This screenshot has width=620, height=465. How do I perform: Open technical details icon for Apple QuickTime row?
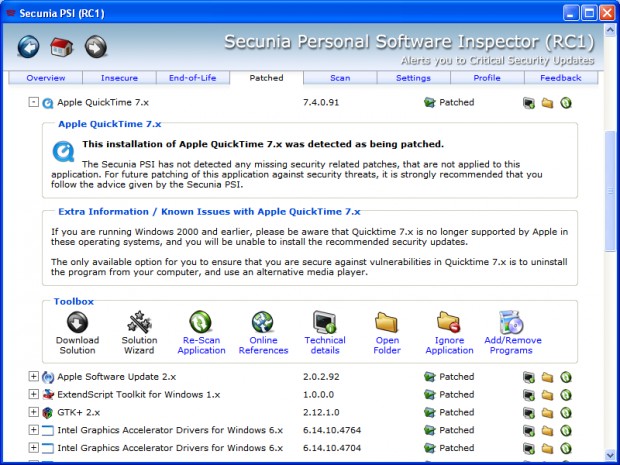529,103
